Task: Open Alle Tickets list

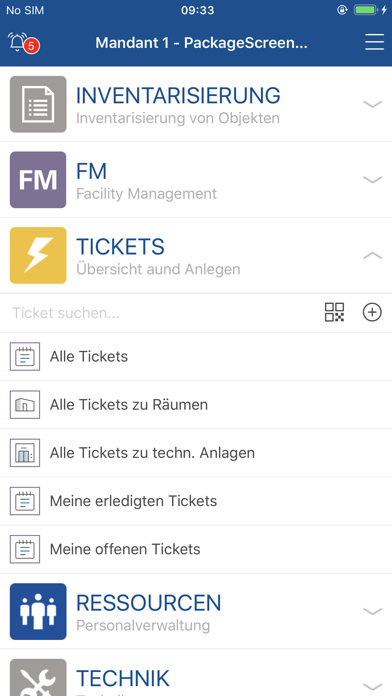Action: [x=196, y=356]
